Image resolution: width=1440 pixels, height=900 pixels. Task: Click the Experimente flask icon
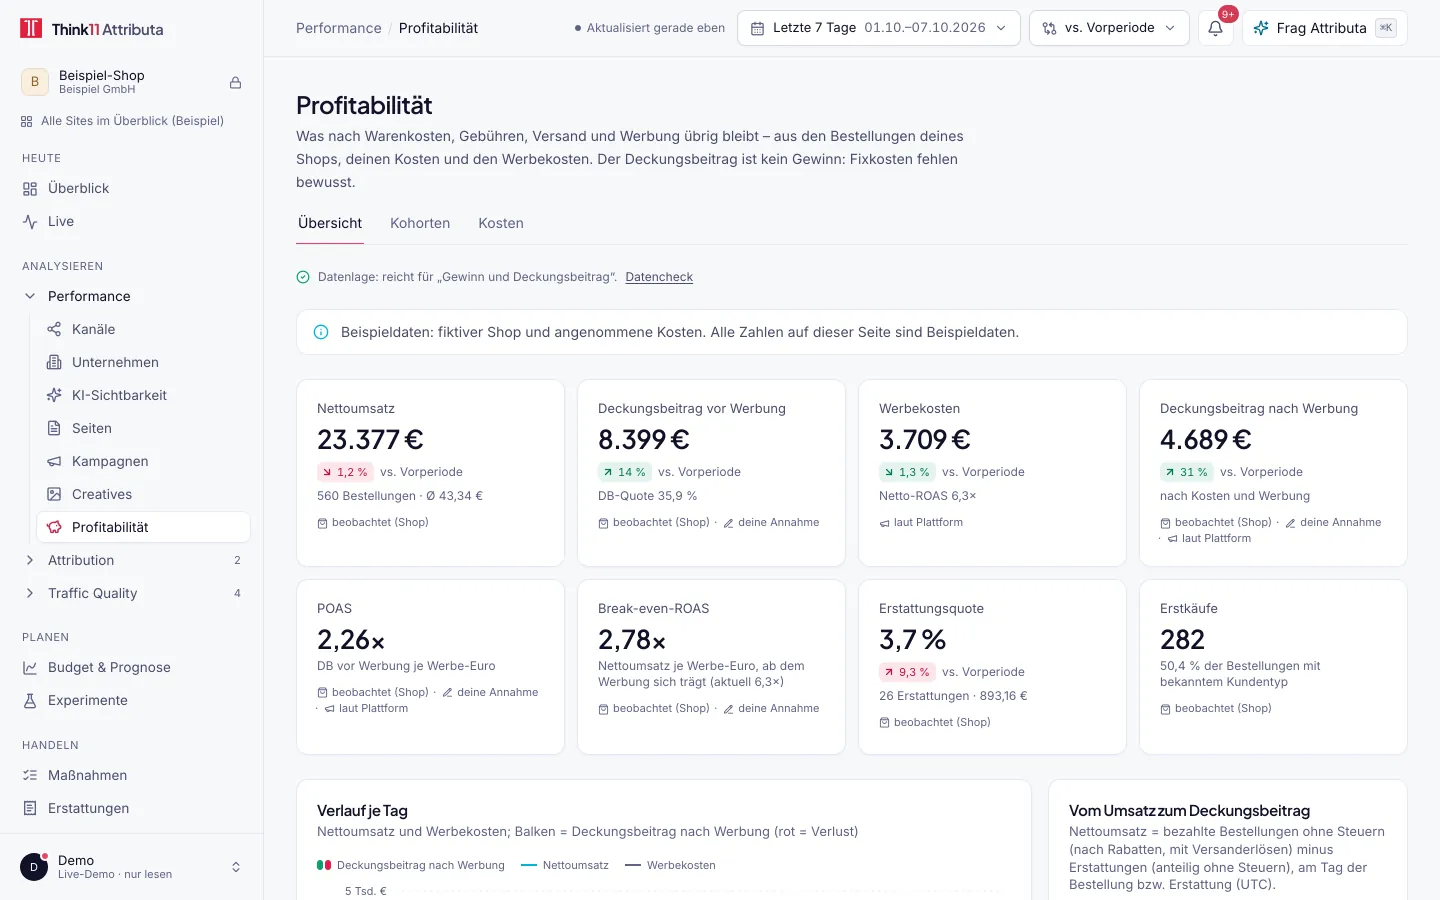click(30, 700)
